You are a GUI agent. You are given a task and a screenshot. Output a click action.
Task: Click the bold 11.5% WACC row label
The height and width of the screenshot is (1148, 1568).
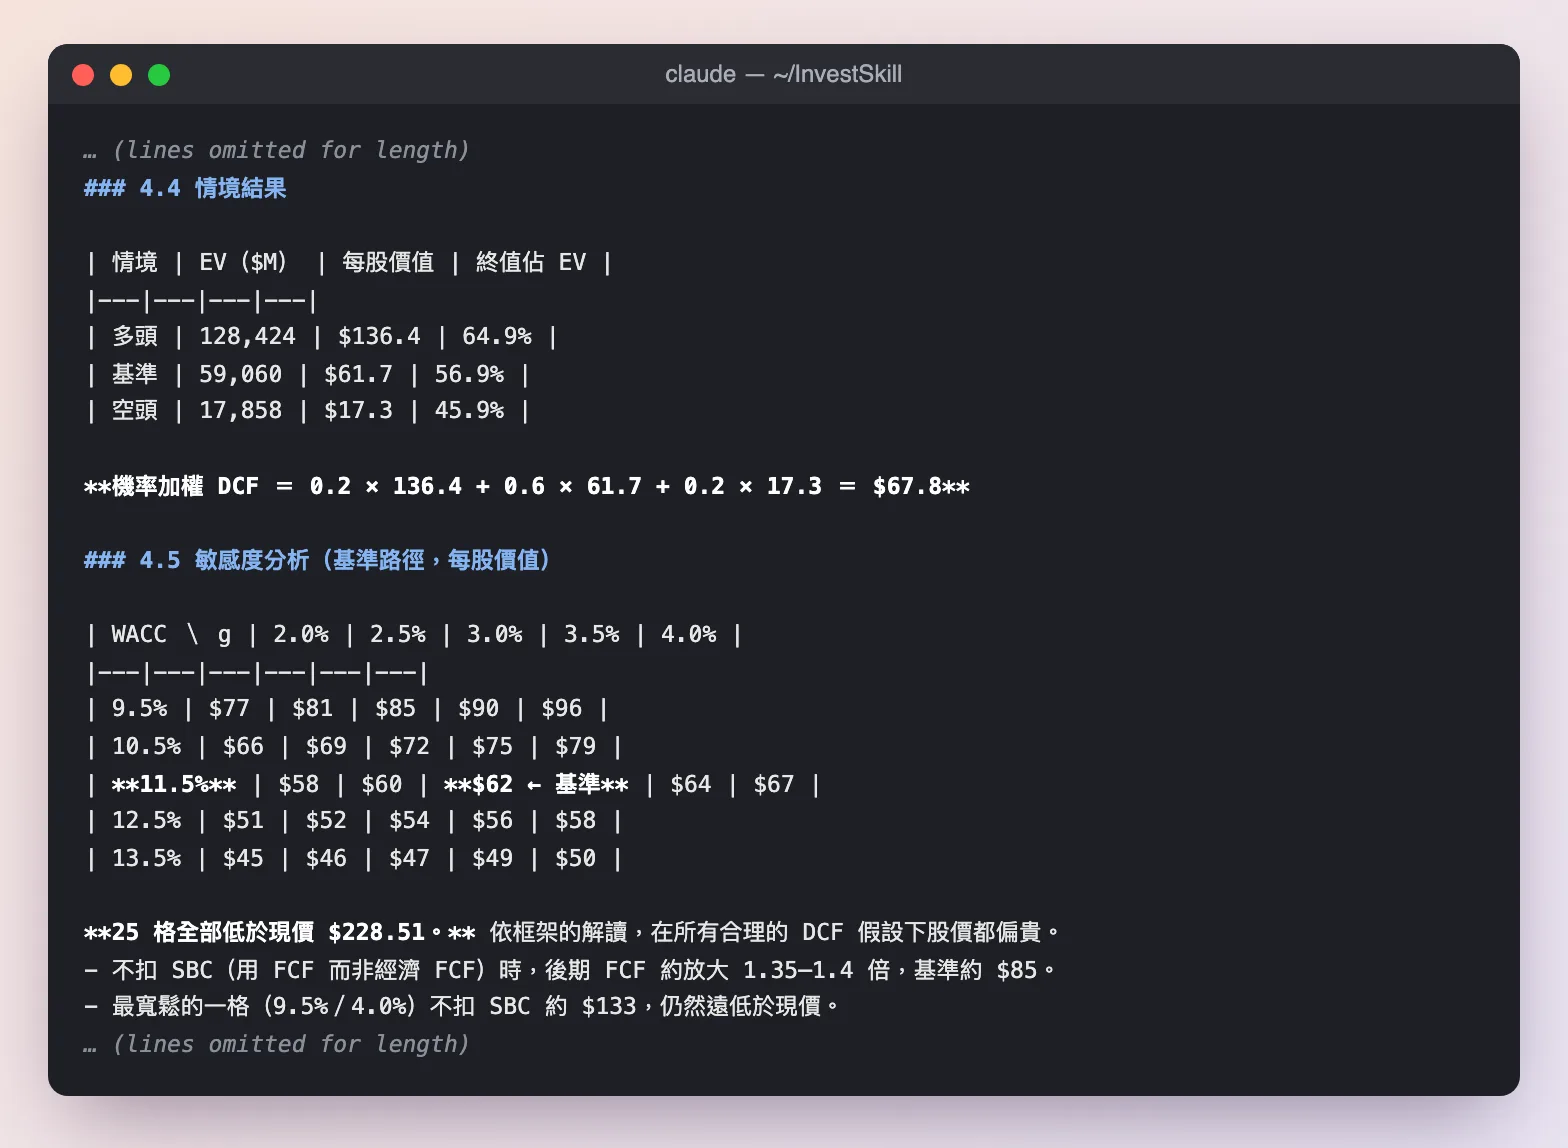pyautogui.click(x=174, y=784)
